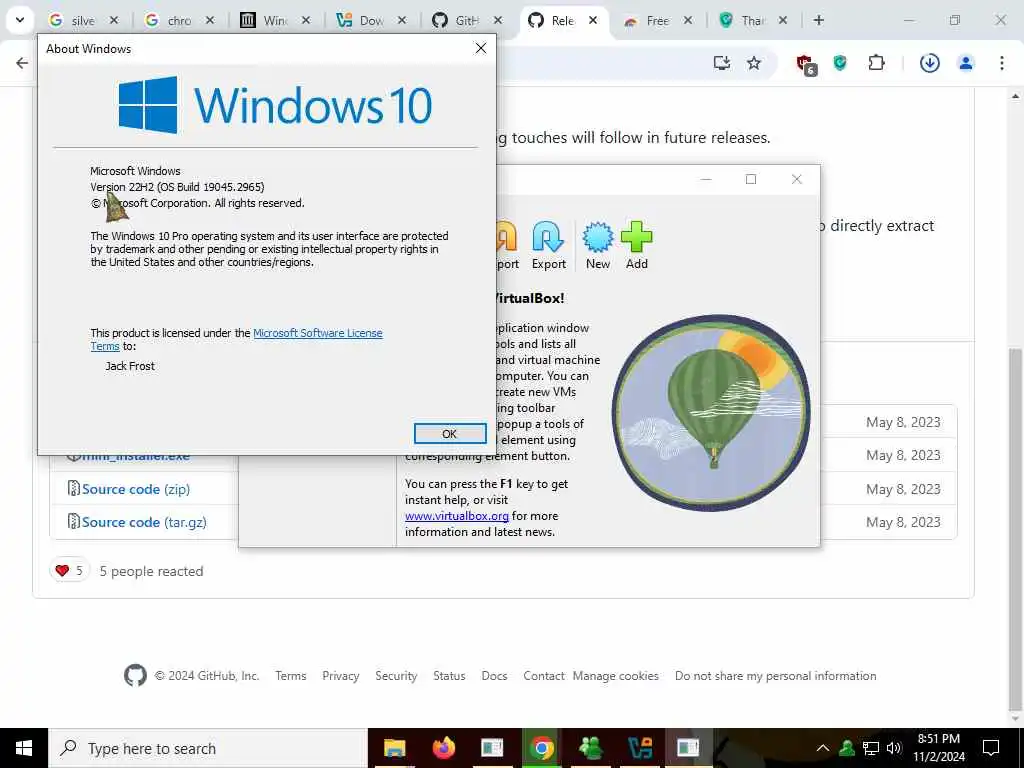This screenshot has width=1024, height=768.
Task: Open the network tray icon
Action: coord(871,748)
